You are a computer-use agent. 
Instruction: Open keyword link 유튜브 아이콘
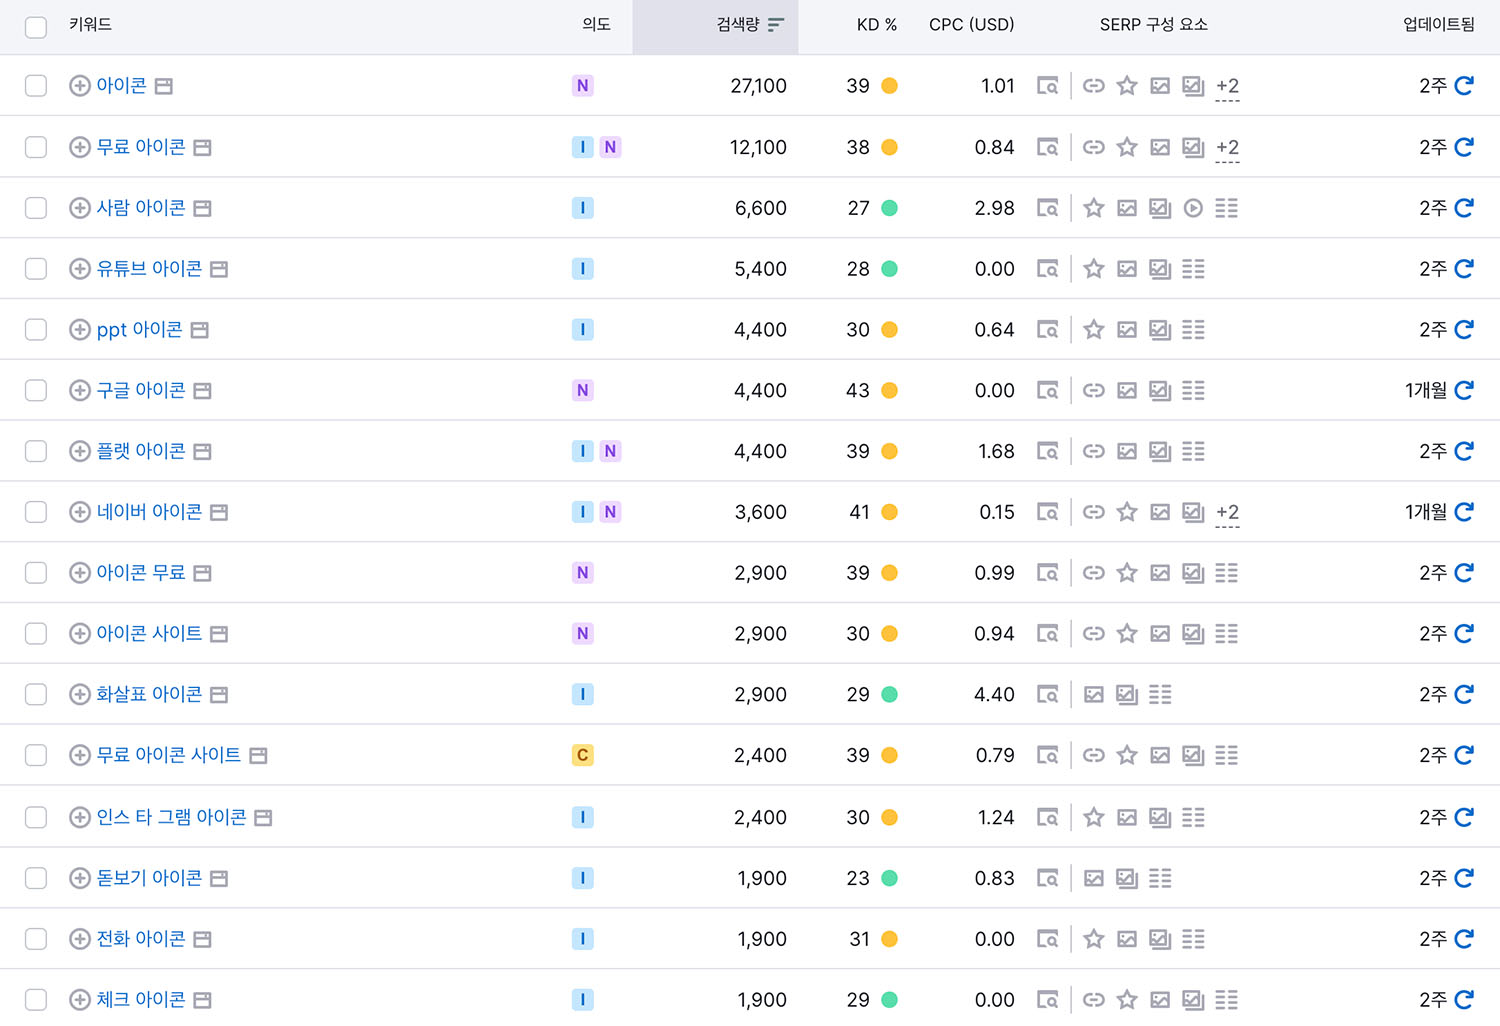tap(149, 269)
